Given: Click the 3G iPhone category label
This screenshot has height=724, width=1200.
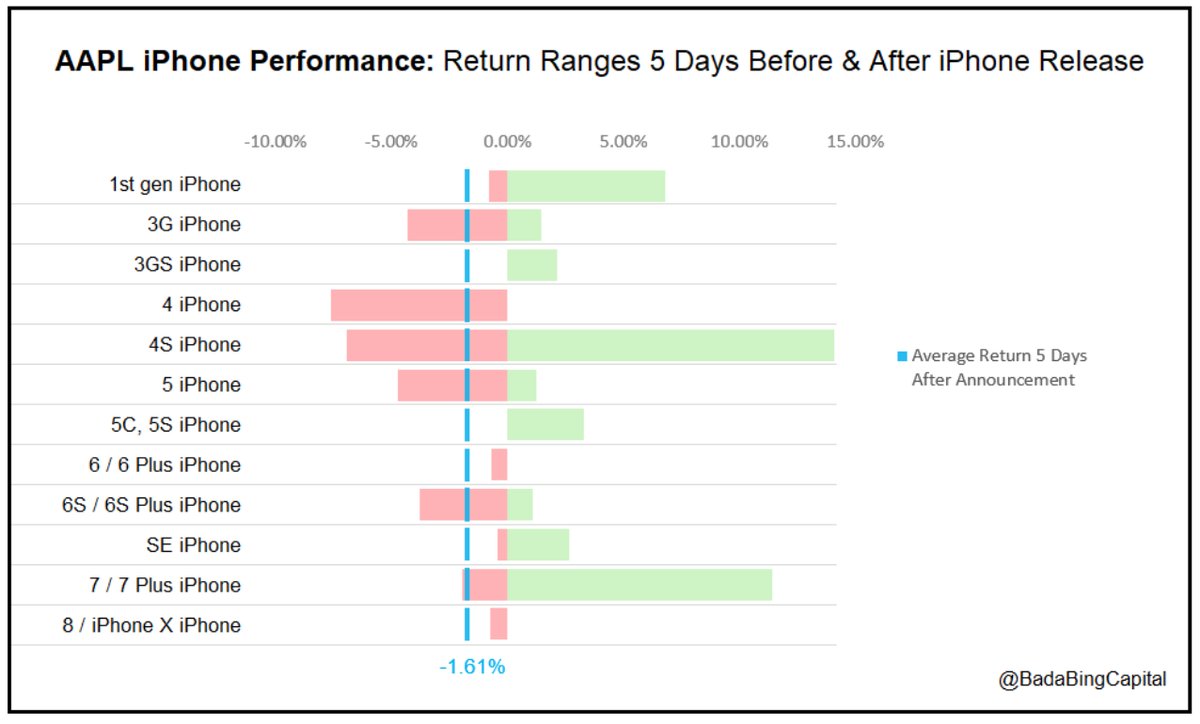Looking at the screenshot, I should (193, 225).
